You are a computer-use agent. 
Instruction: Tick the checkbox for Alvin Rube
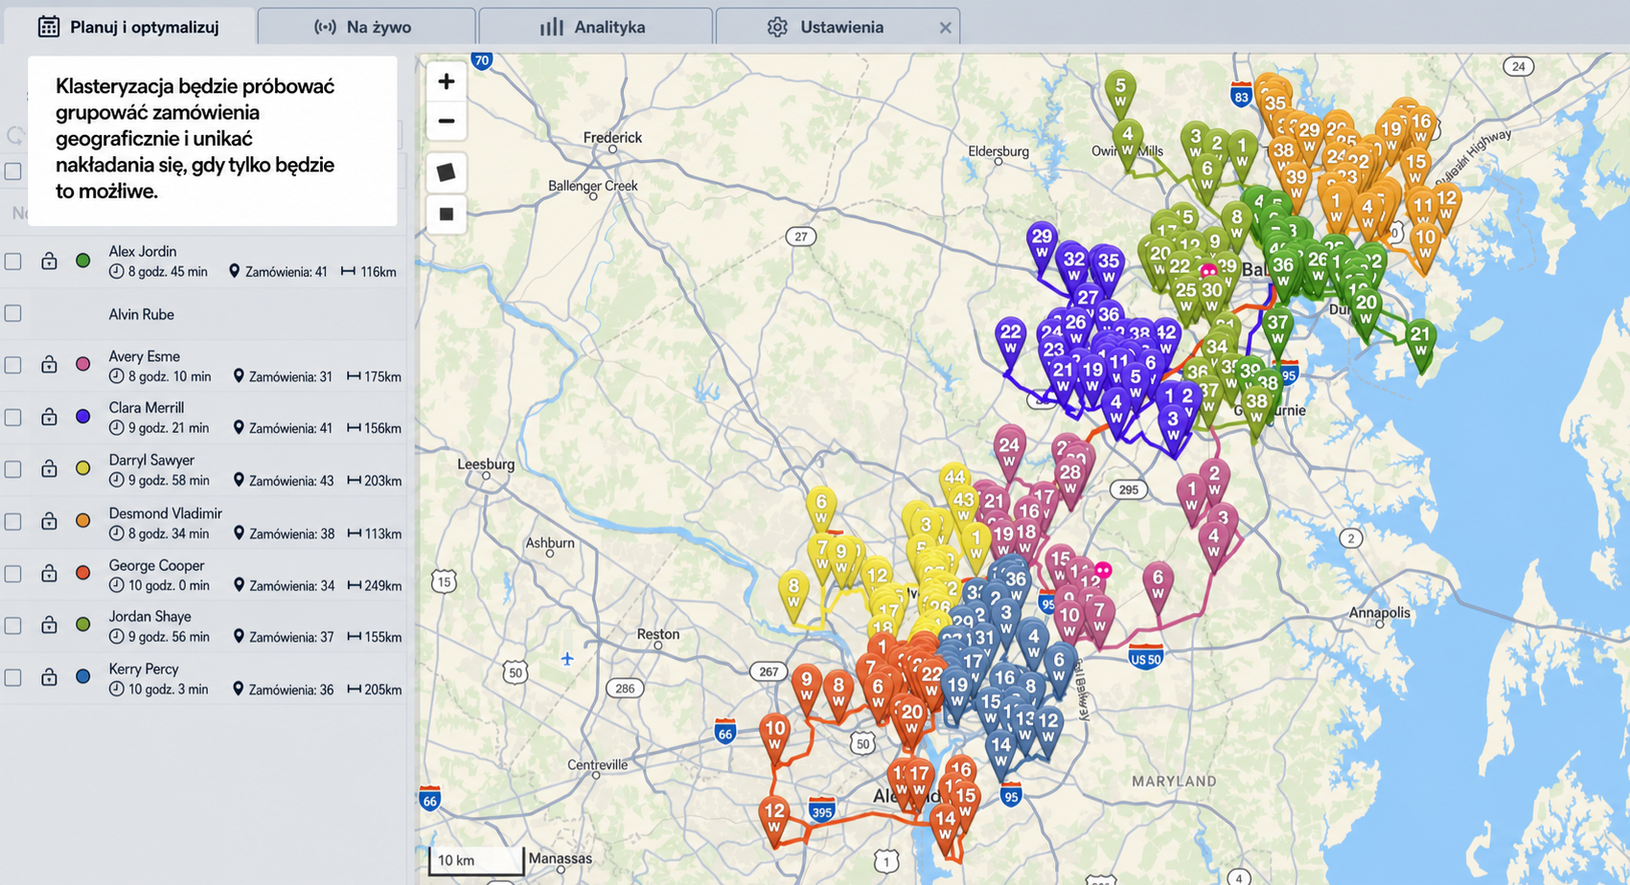pyautogui.click(x=13, y=313)
